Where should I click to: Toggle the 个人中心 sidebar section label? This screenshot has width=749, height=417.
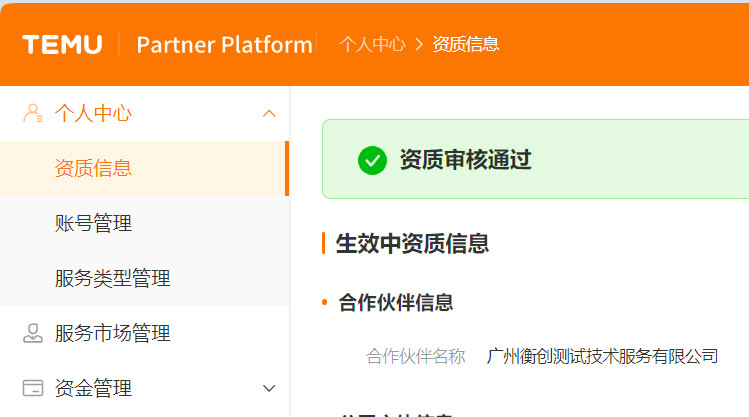pos(93,113)
